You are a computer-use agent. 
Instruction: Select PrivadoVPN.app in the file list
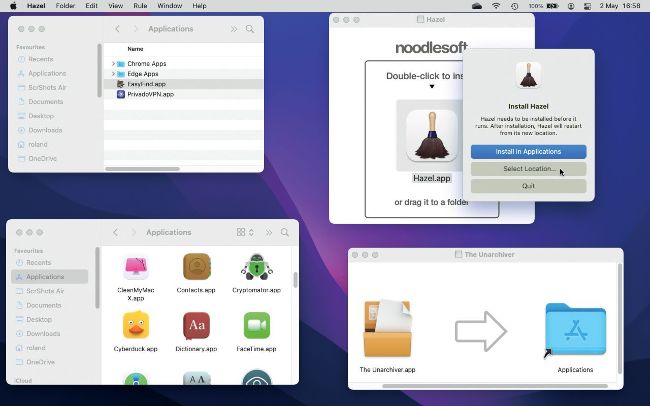(150, 94)
